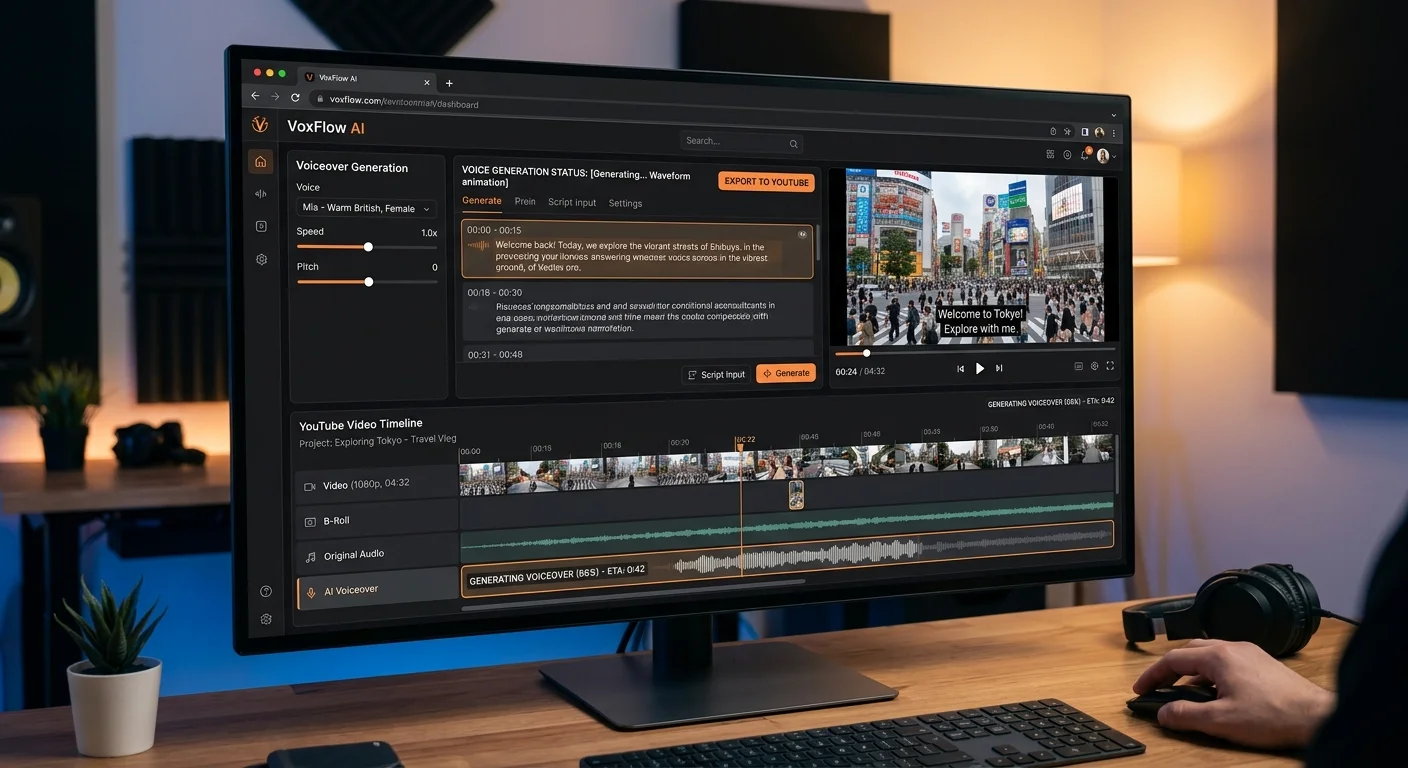
Task: Switch to the Script input tab
Action: click(572, 202)
